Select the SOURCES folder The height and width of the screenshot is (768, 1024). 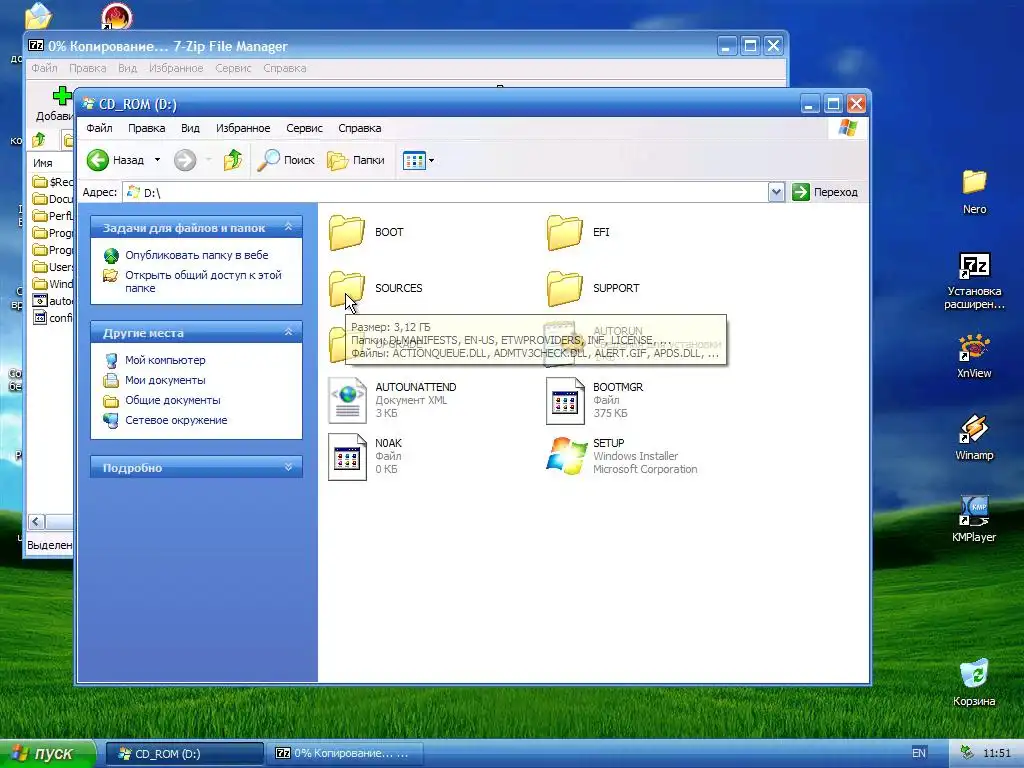[376, 289]
